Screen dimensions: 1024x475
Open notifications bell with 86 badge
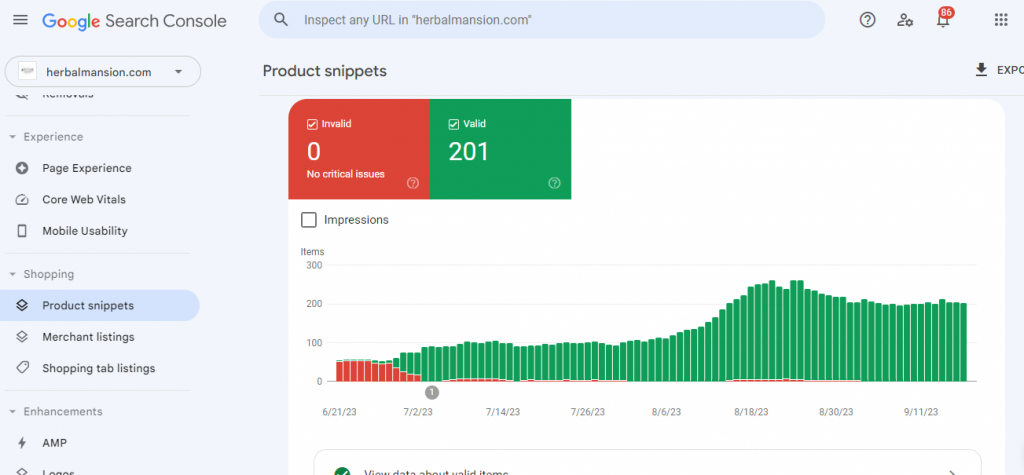tap(943, 19)
